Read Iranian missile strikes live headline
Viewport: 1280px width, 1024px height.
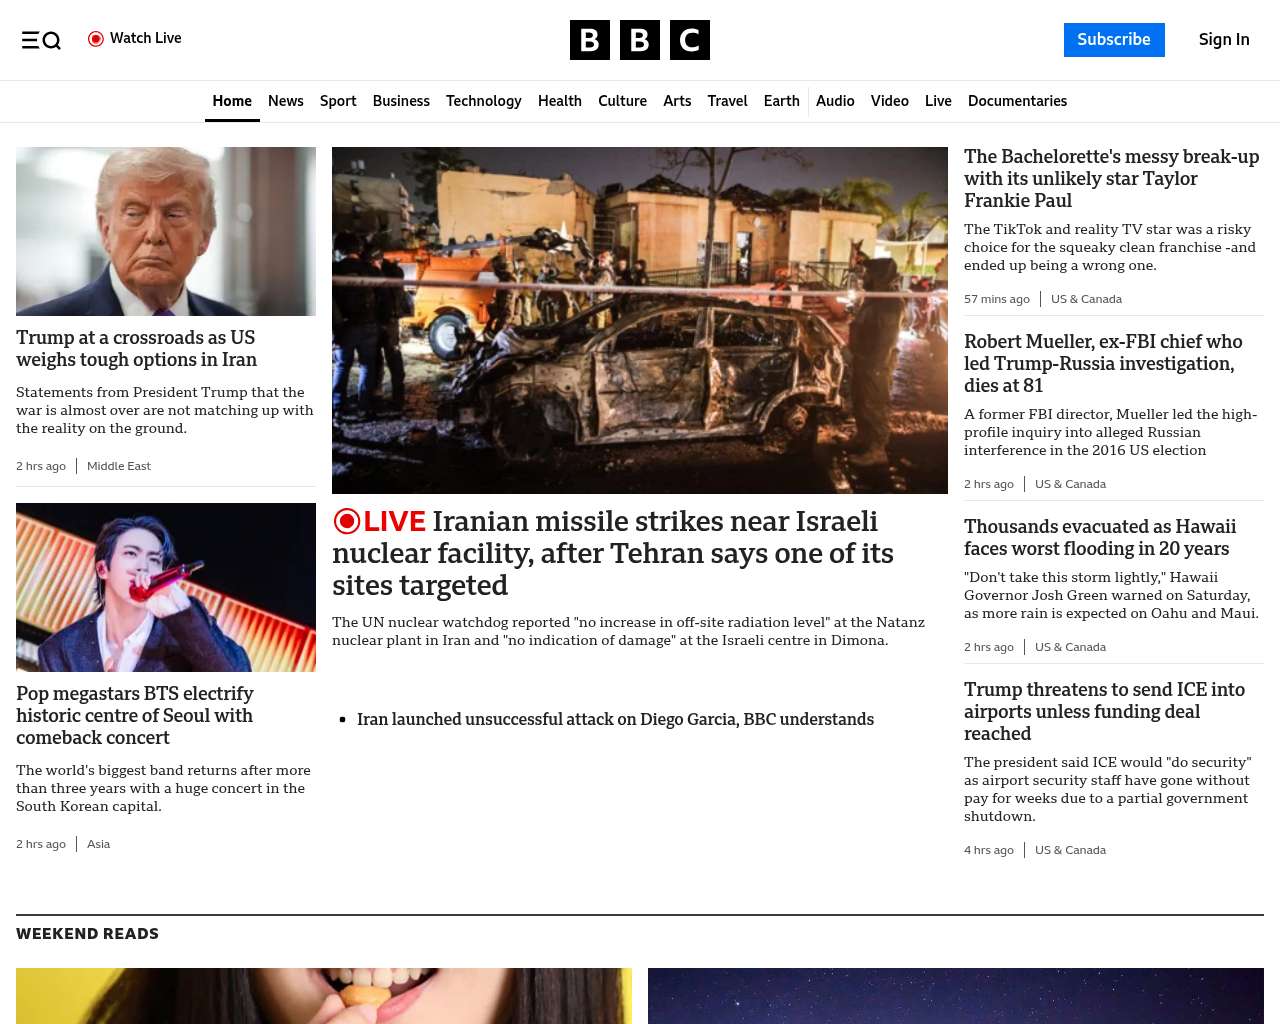point(612,553)
